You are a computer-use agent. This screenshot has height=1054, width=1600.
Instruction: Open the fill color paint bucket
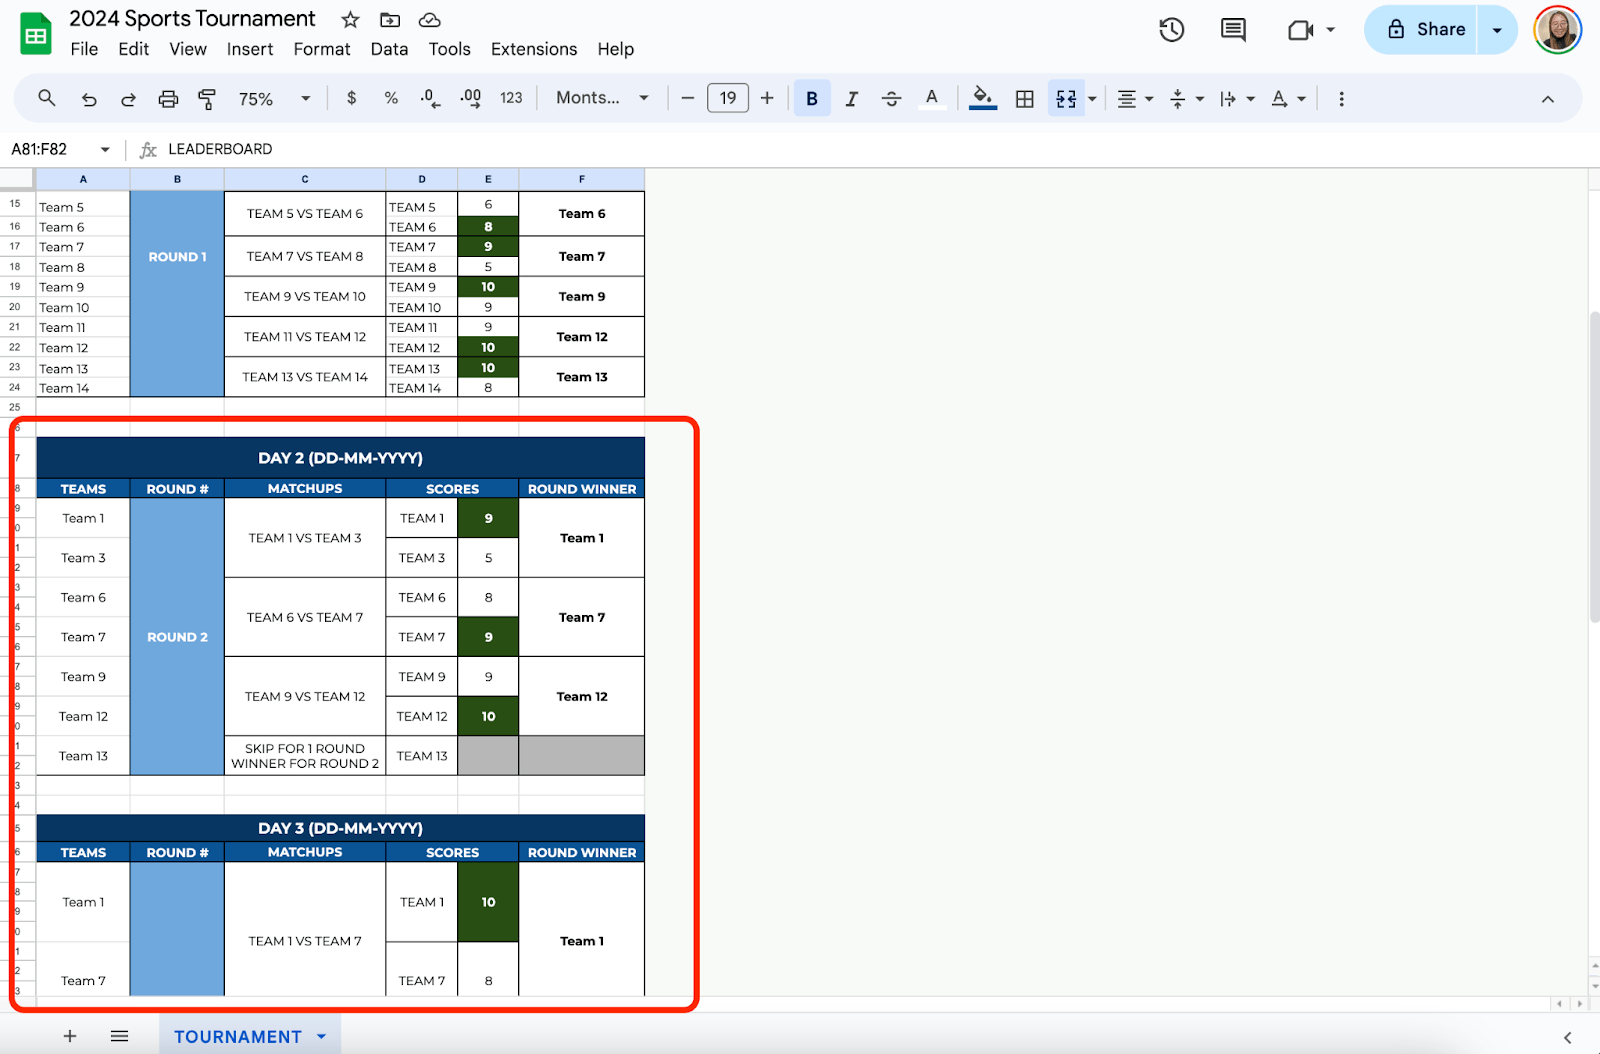click(x=982, y=98)
